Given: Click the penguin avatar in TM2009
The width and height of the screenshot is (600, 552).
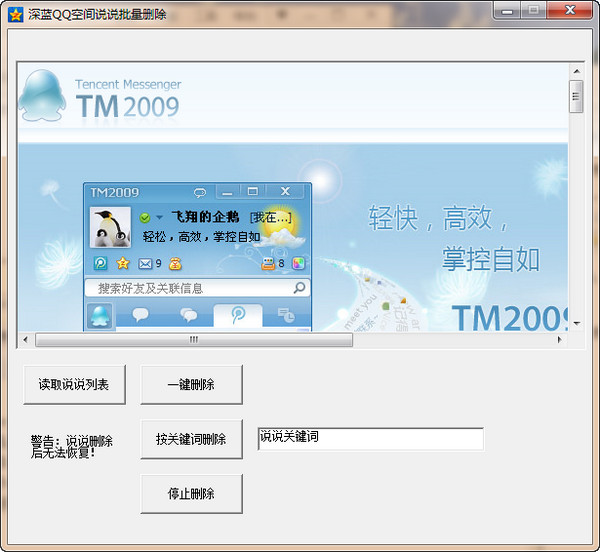Looking at the screenshot, I should (110, 227).
